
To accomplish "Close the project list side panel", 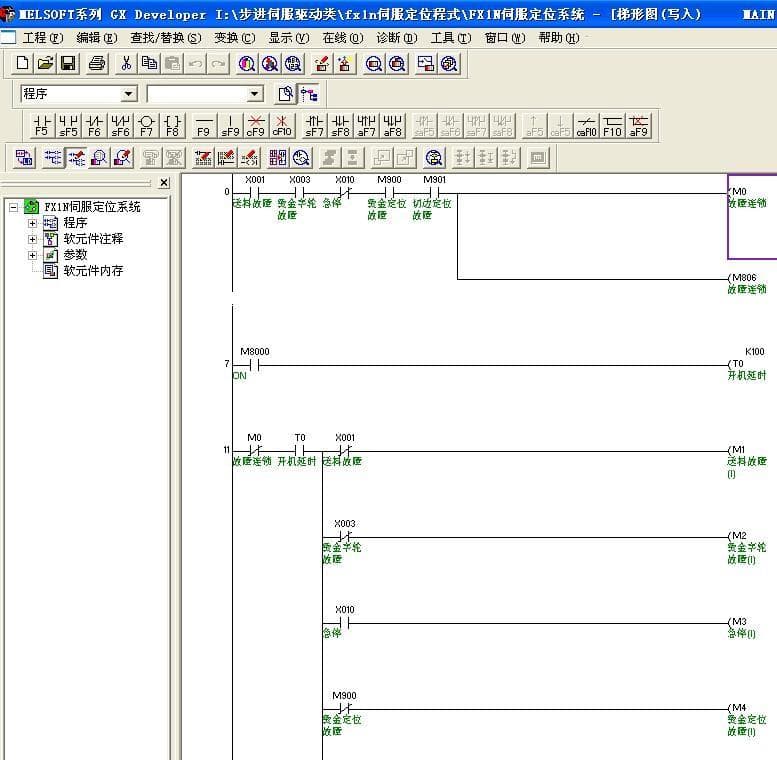I will point(164,183).
